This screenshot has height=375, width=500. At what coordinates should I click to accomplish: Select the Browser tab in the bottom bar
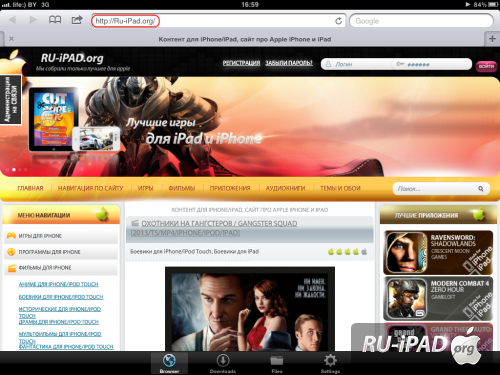(x=169, y=364)
